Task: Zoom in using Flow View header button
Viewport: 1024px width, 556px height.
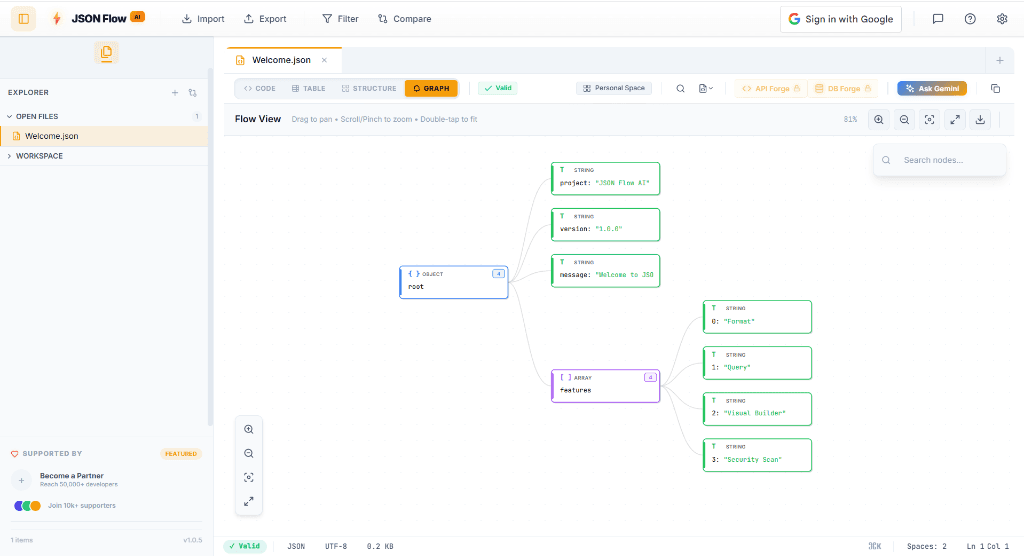Action: [878, 120]
